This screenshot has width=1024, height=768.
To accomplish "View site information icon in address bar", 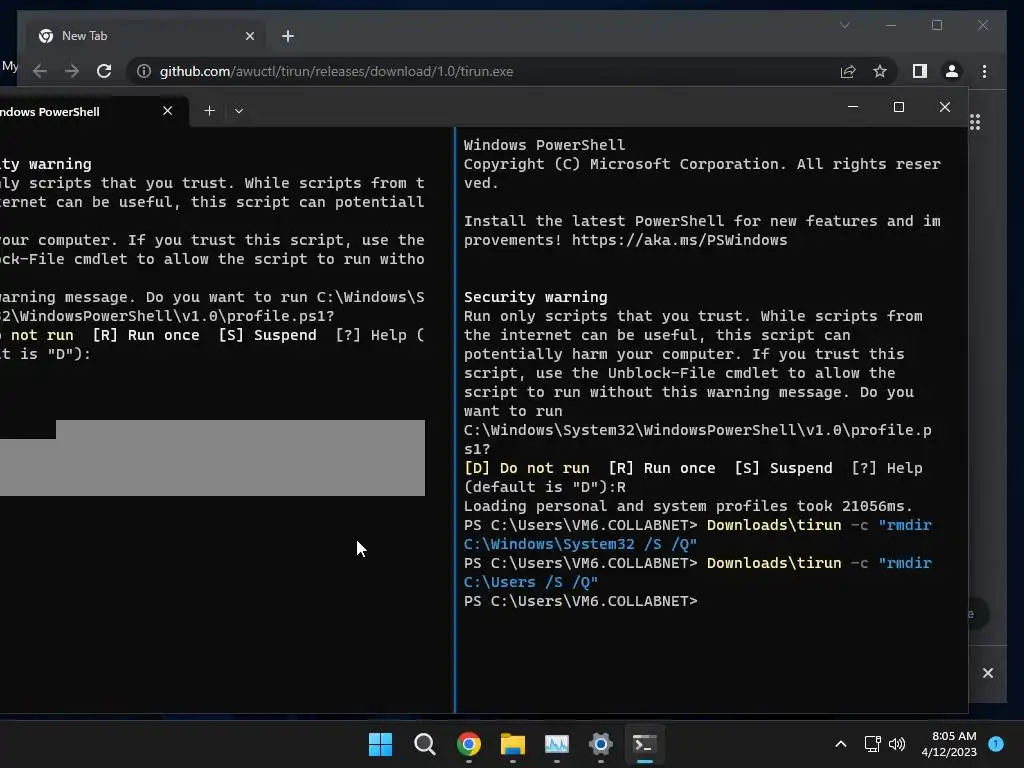I will pos(144,71).
